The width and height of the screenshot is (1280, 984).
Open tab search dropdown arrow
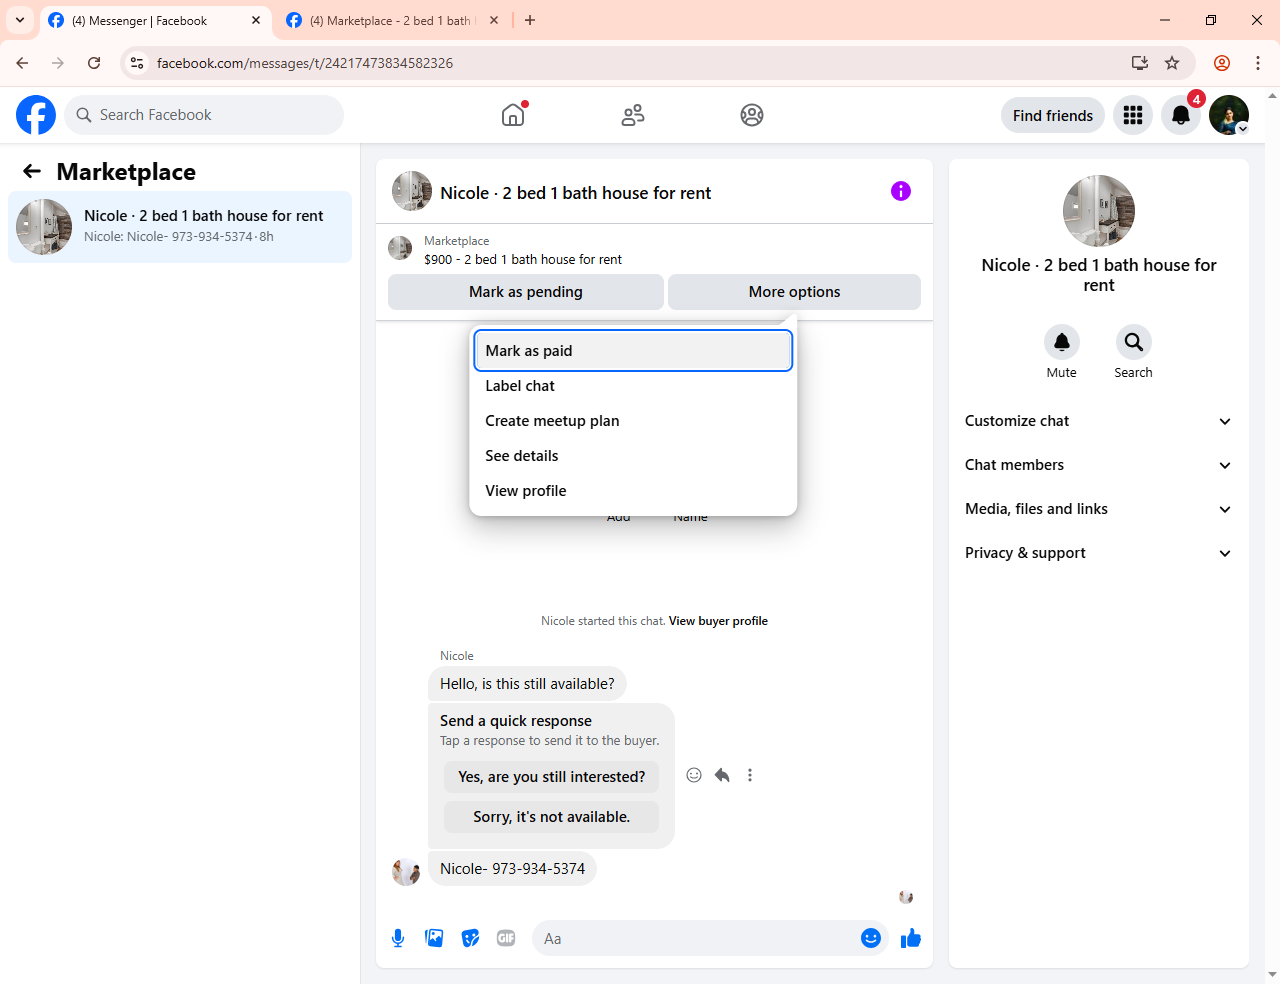20,20
